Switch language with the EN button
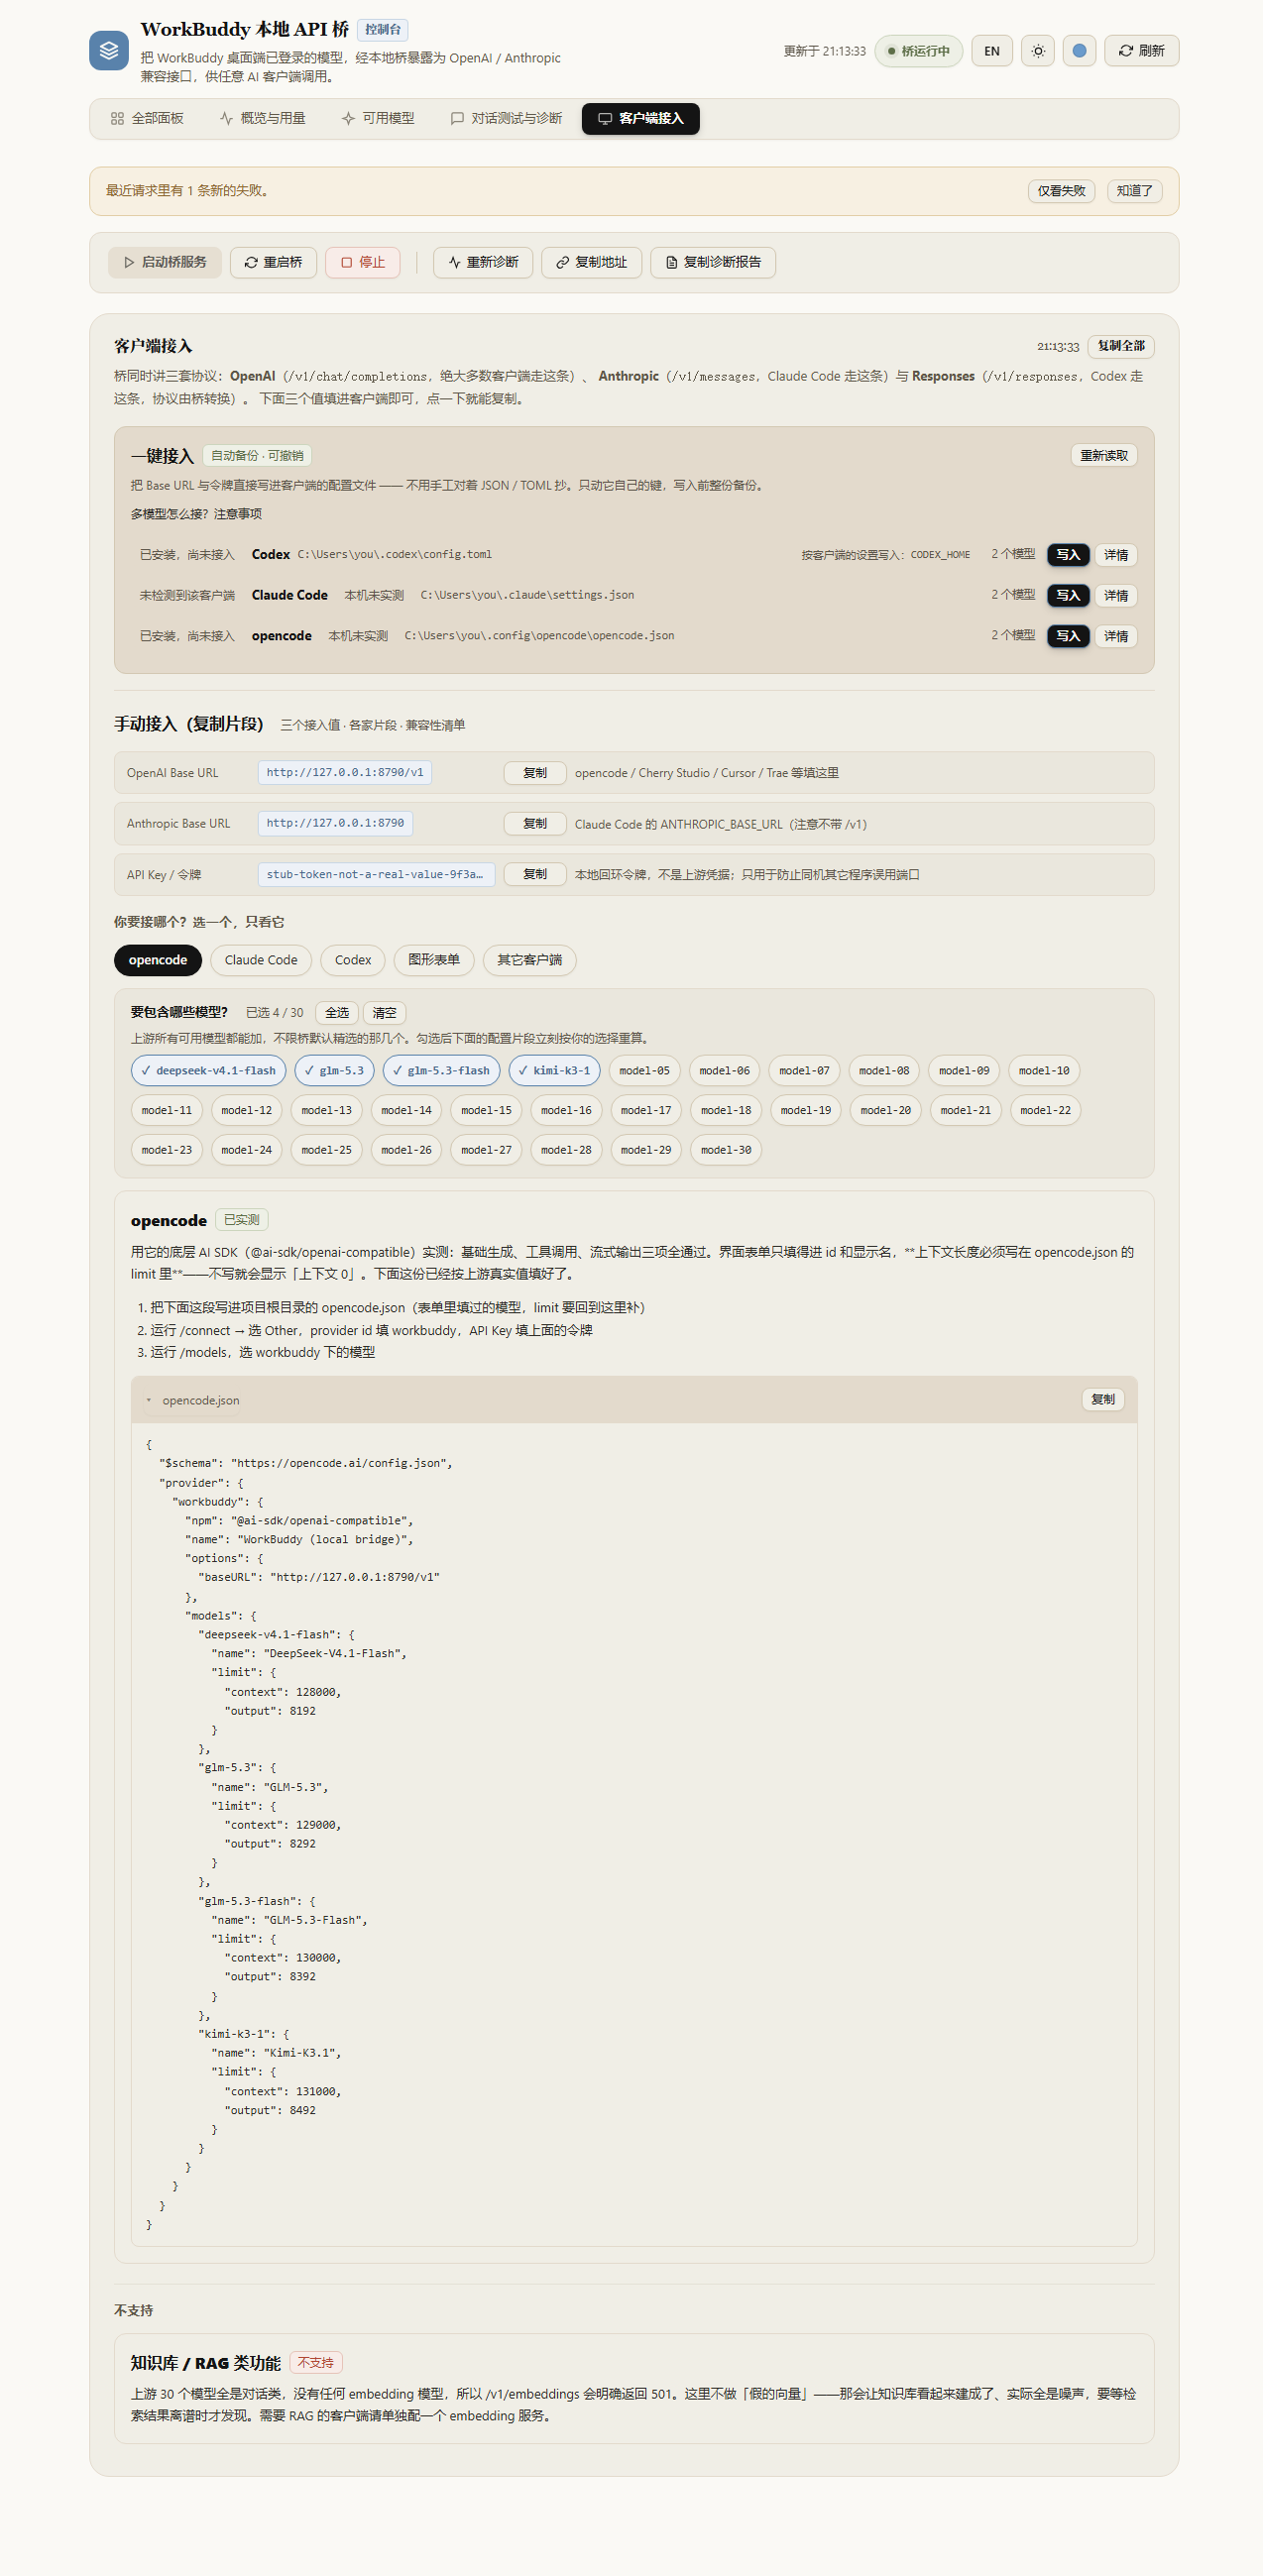This screenshot has height=2576, width=1263. (992, 51)
